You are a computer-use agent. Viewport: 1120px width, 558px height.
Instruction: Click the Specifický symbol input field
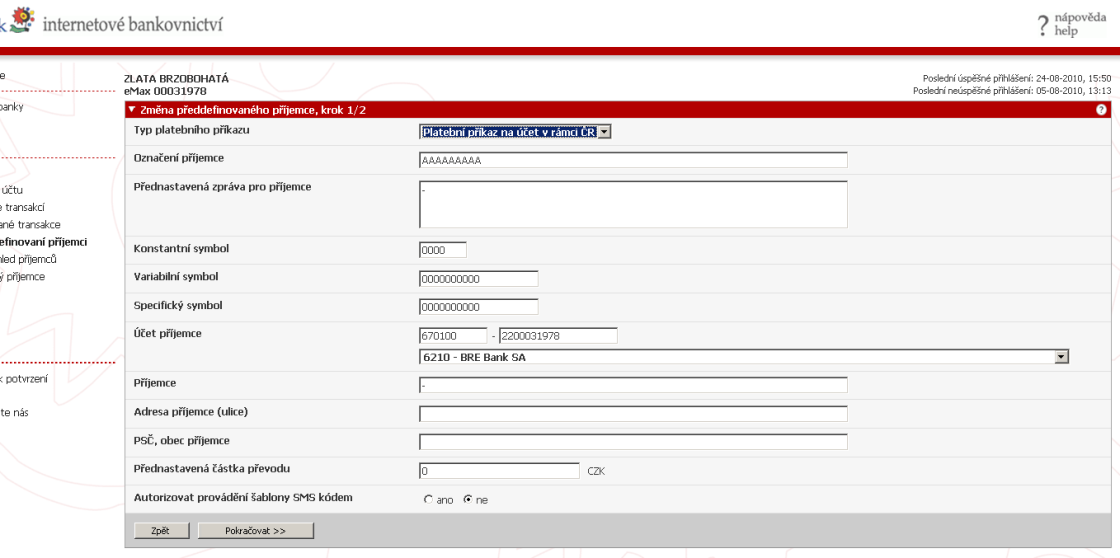(x=479, y=306)
